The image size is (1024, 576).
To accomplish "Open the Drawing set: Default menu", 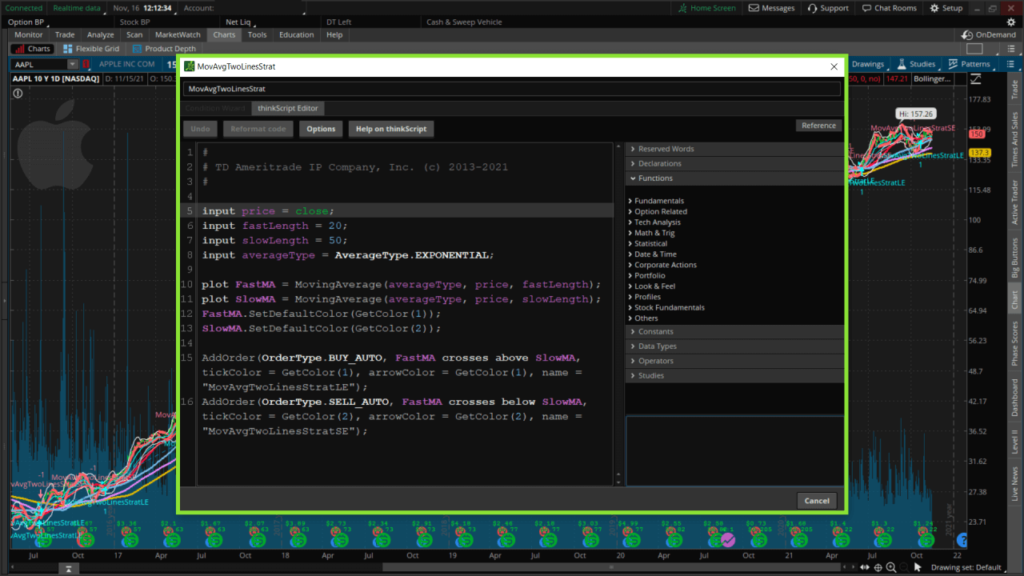I will tap(966, 568).
